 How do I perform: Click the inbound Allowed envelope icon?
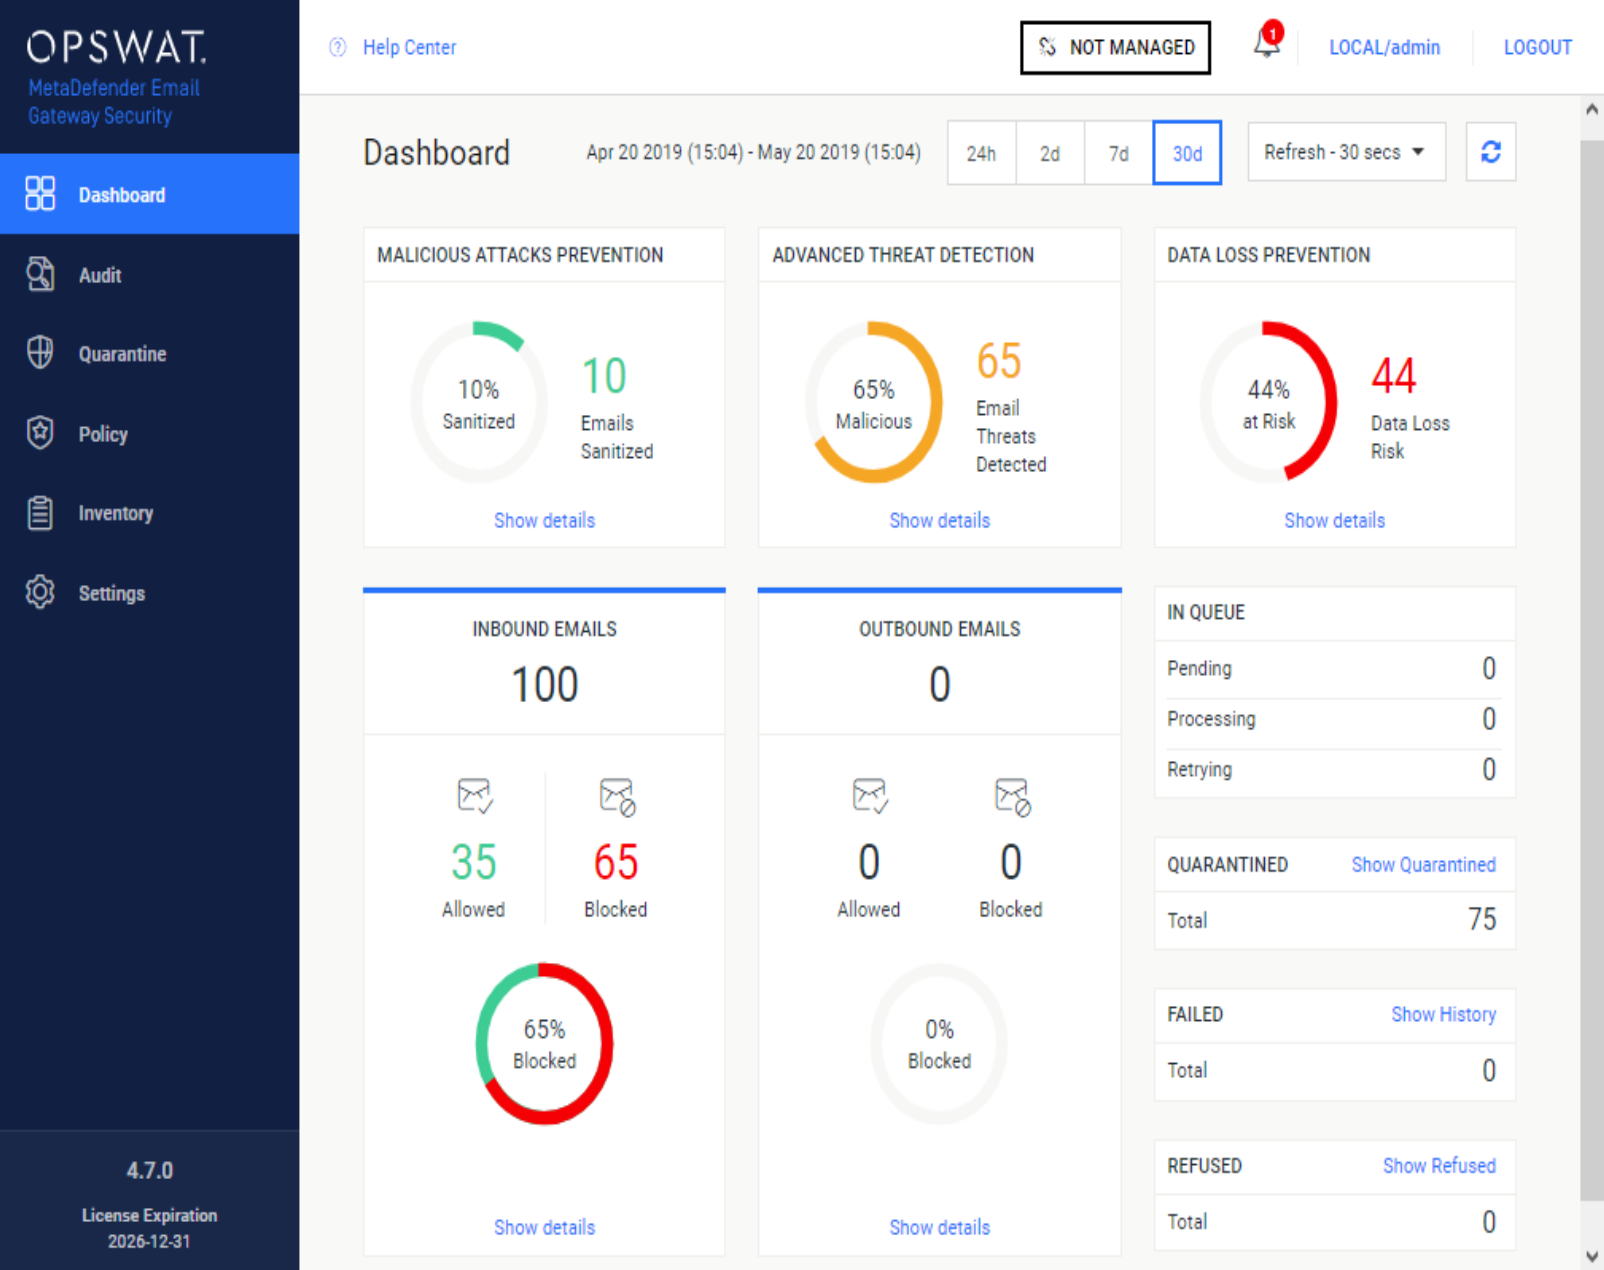click(x=474, y=796)
